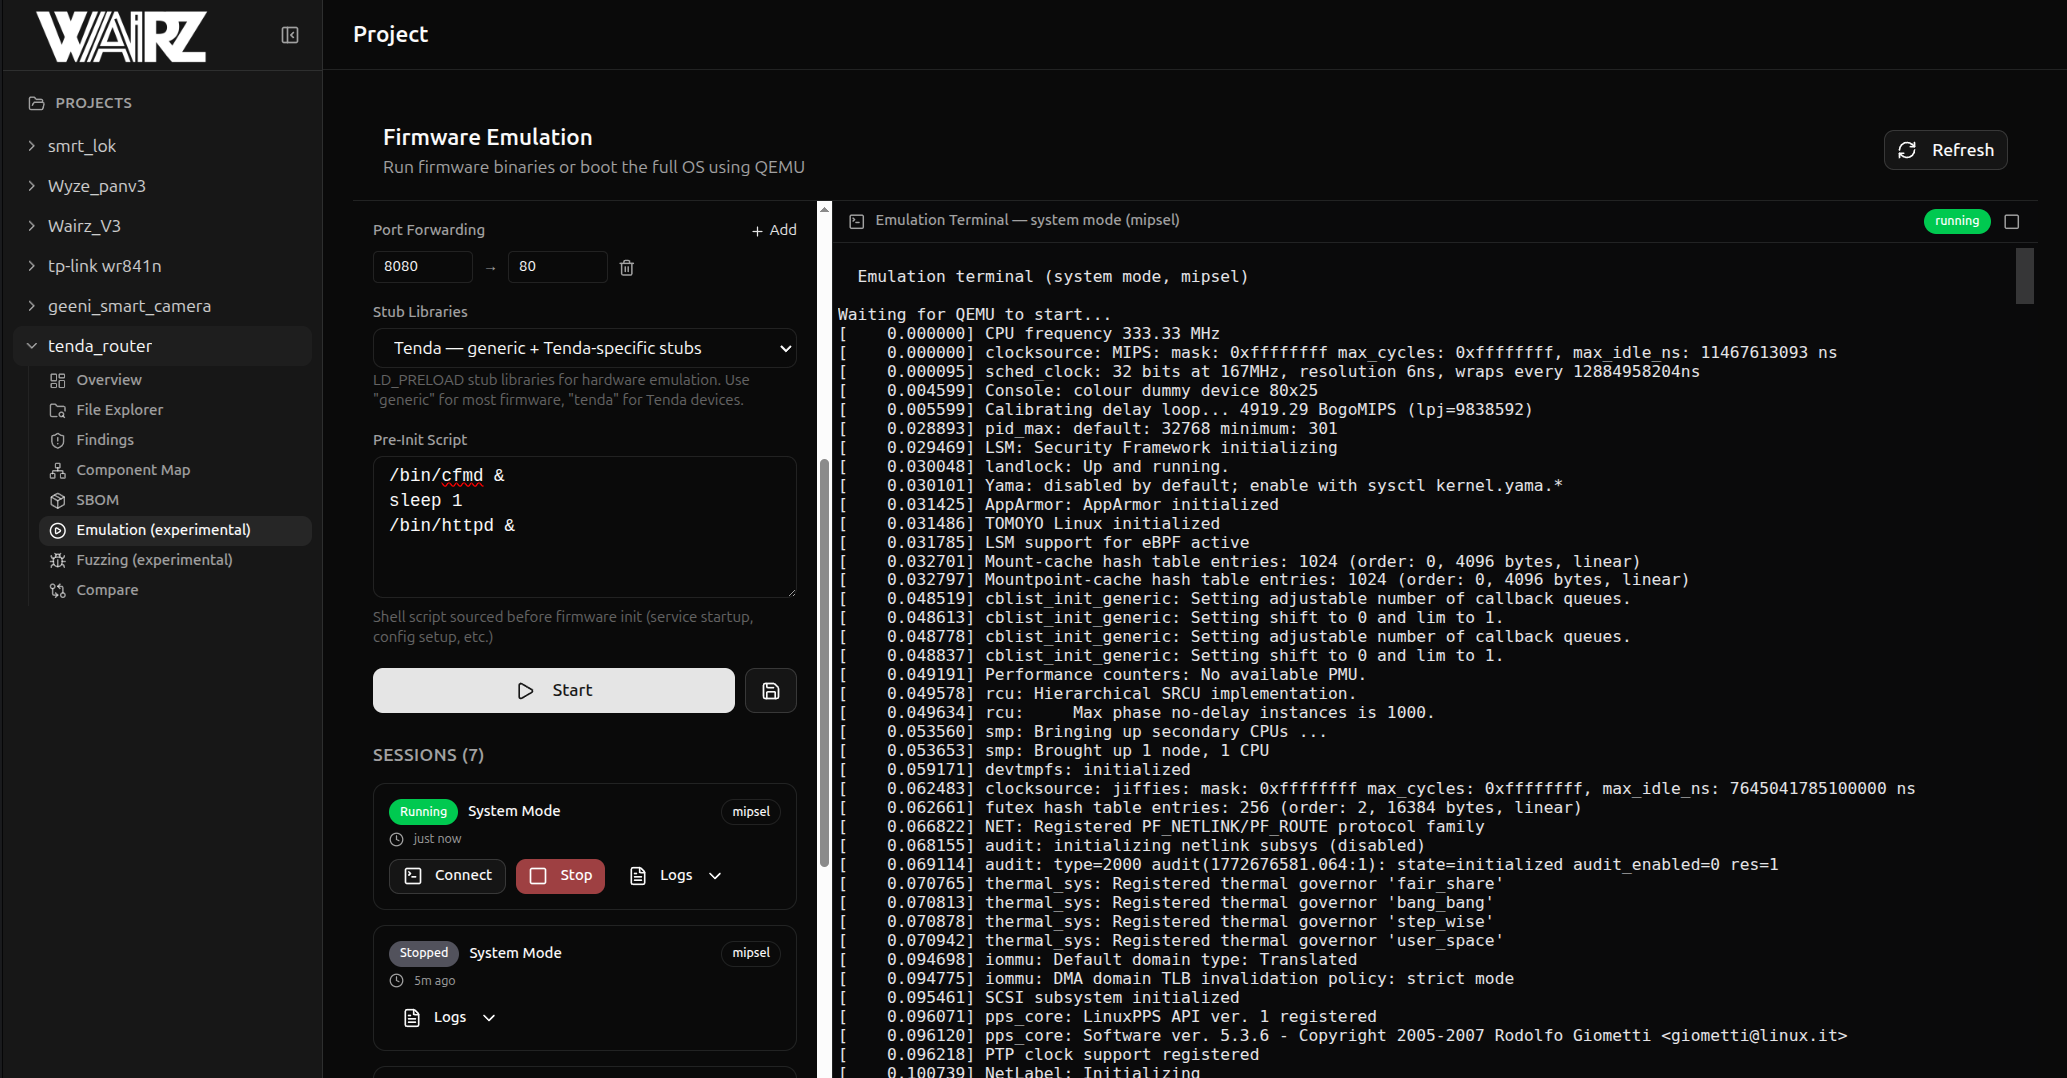
Task: Open Component Map view
Action: (x=133, y=470)
